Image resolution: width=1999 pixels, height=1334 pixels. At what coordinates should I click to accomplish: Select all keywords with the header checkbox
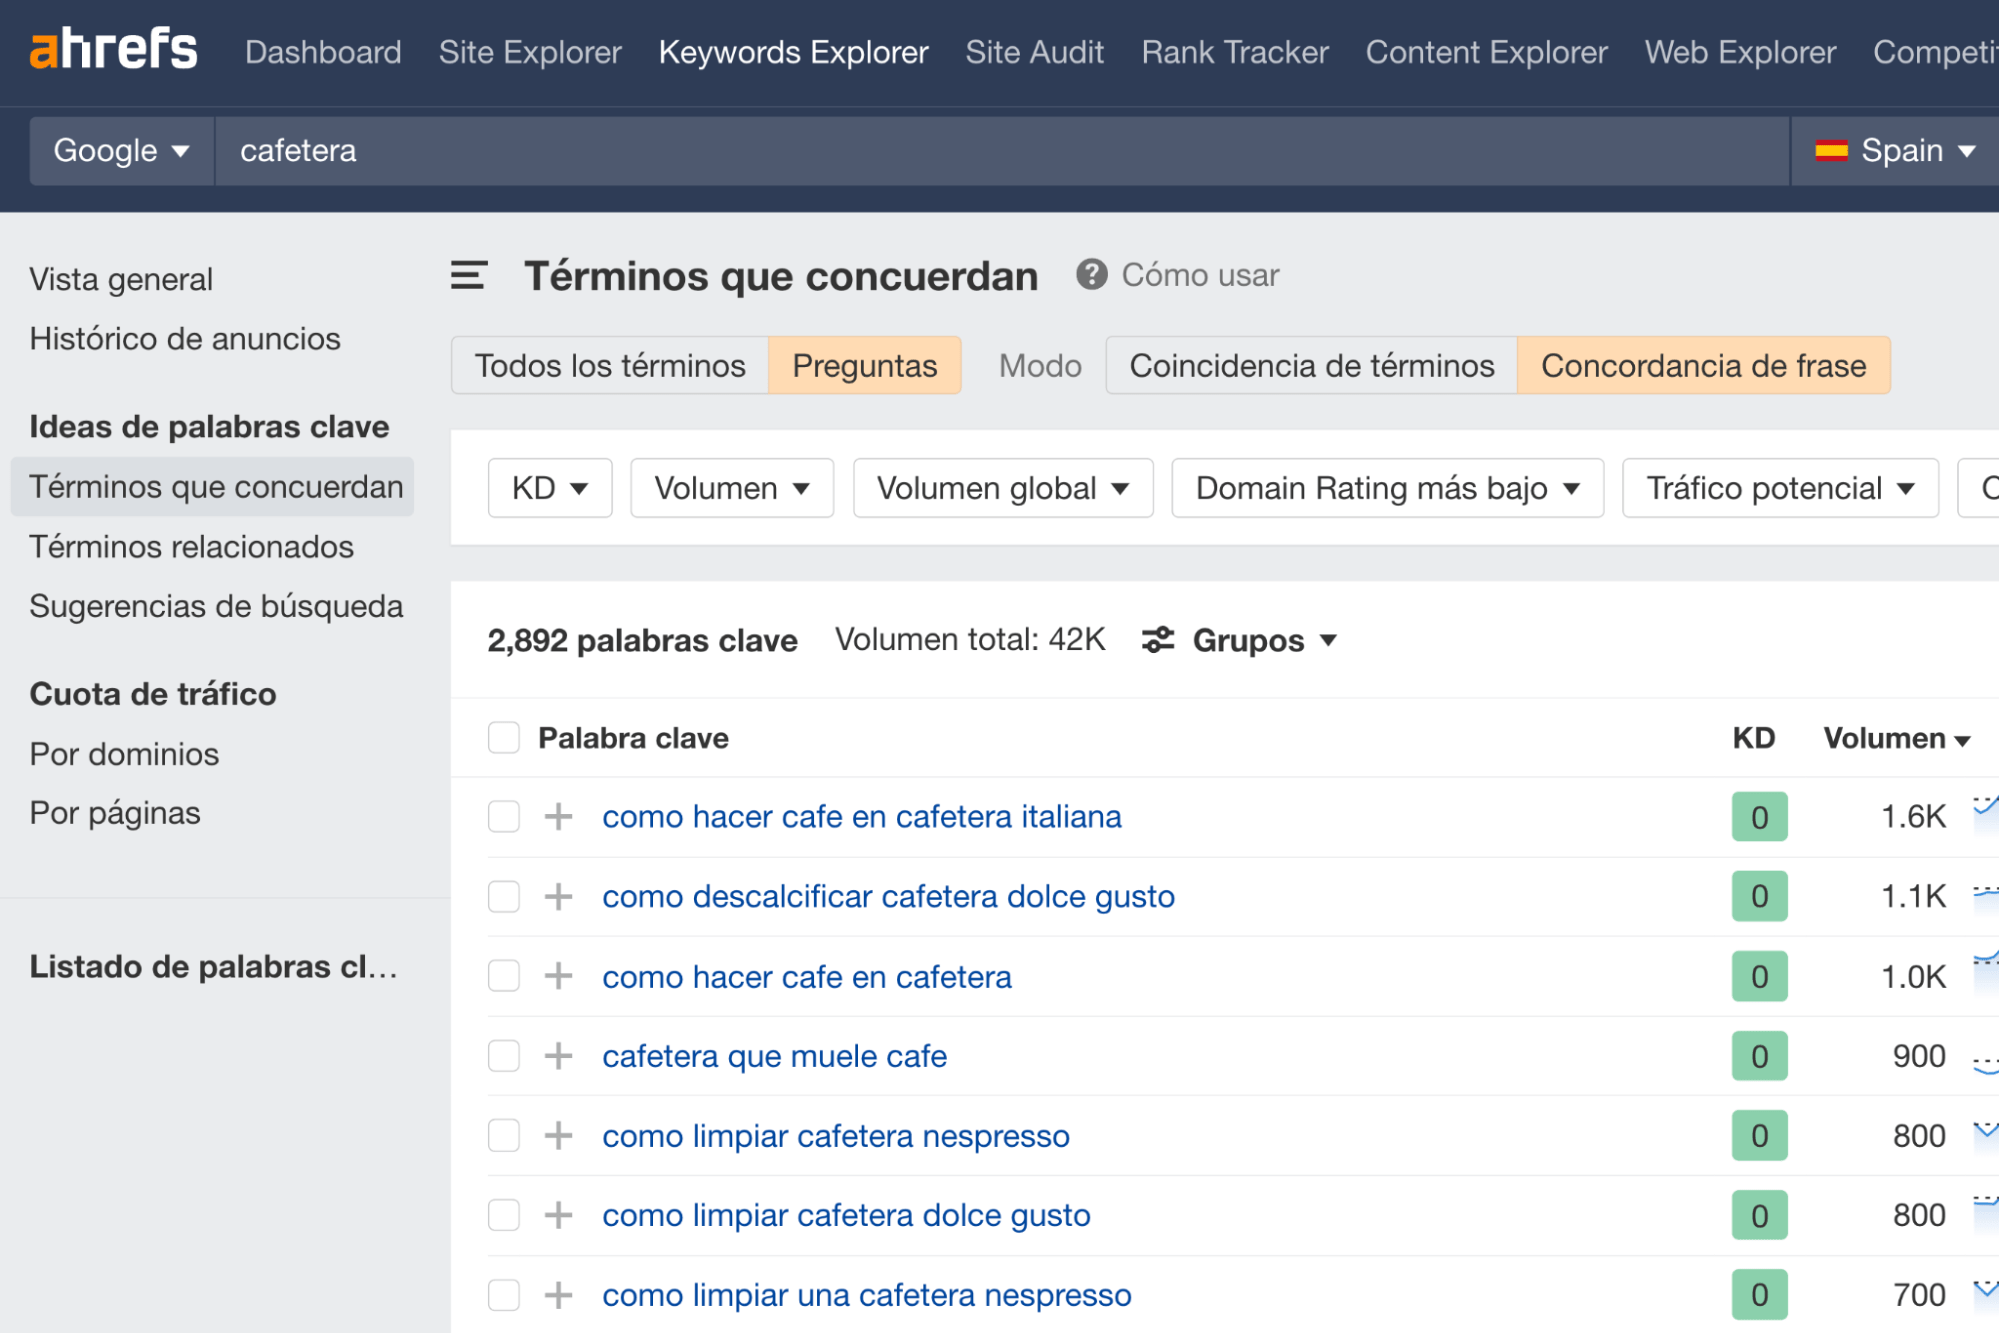click(503, 737)
